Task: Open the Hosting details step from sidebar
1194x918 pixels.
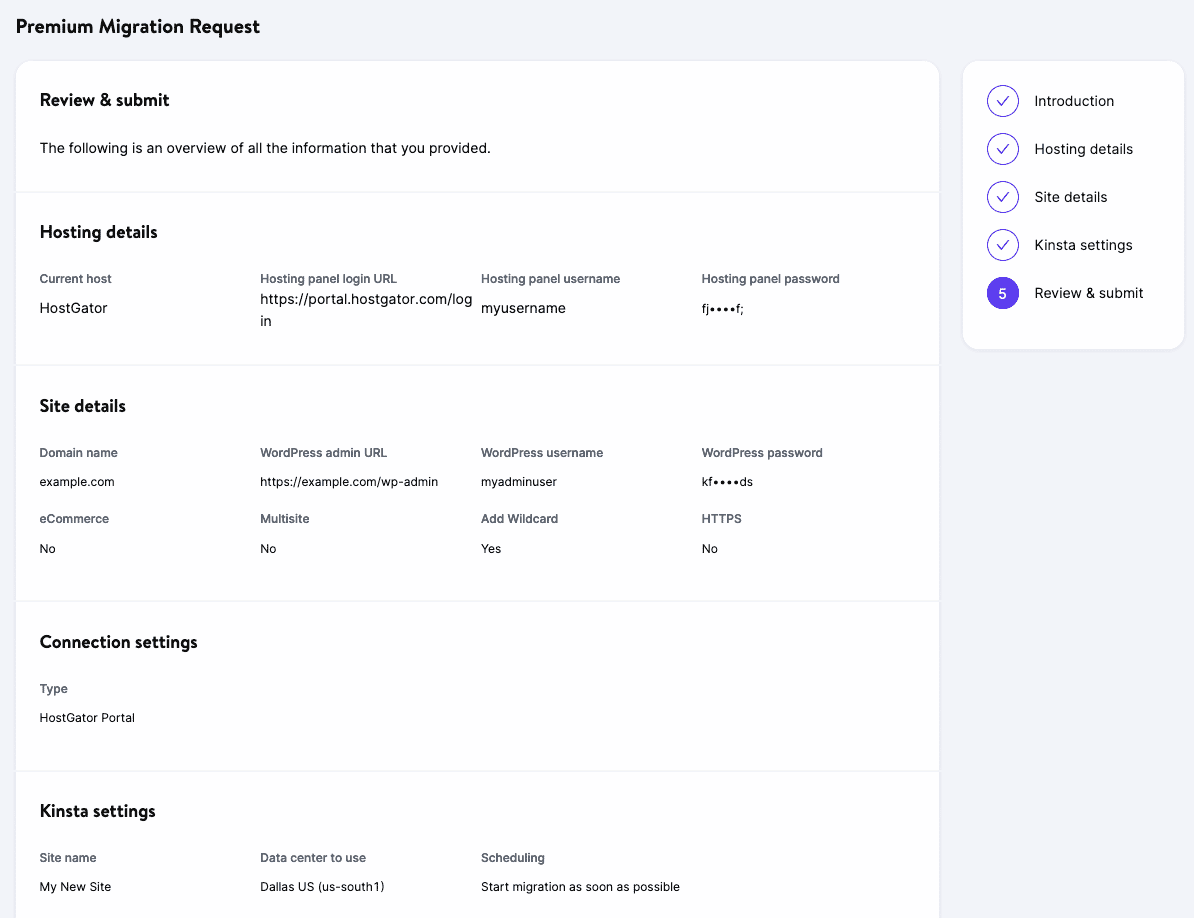Action: [x=1083, y=149]
